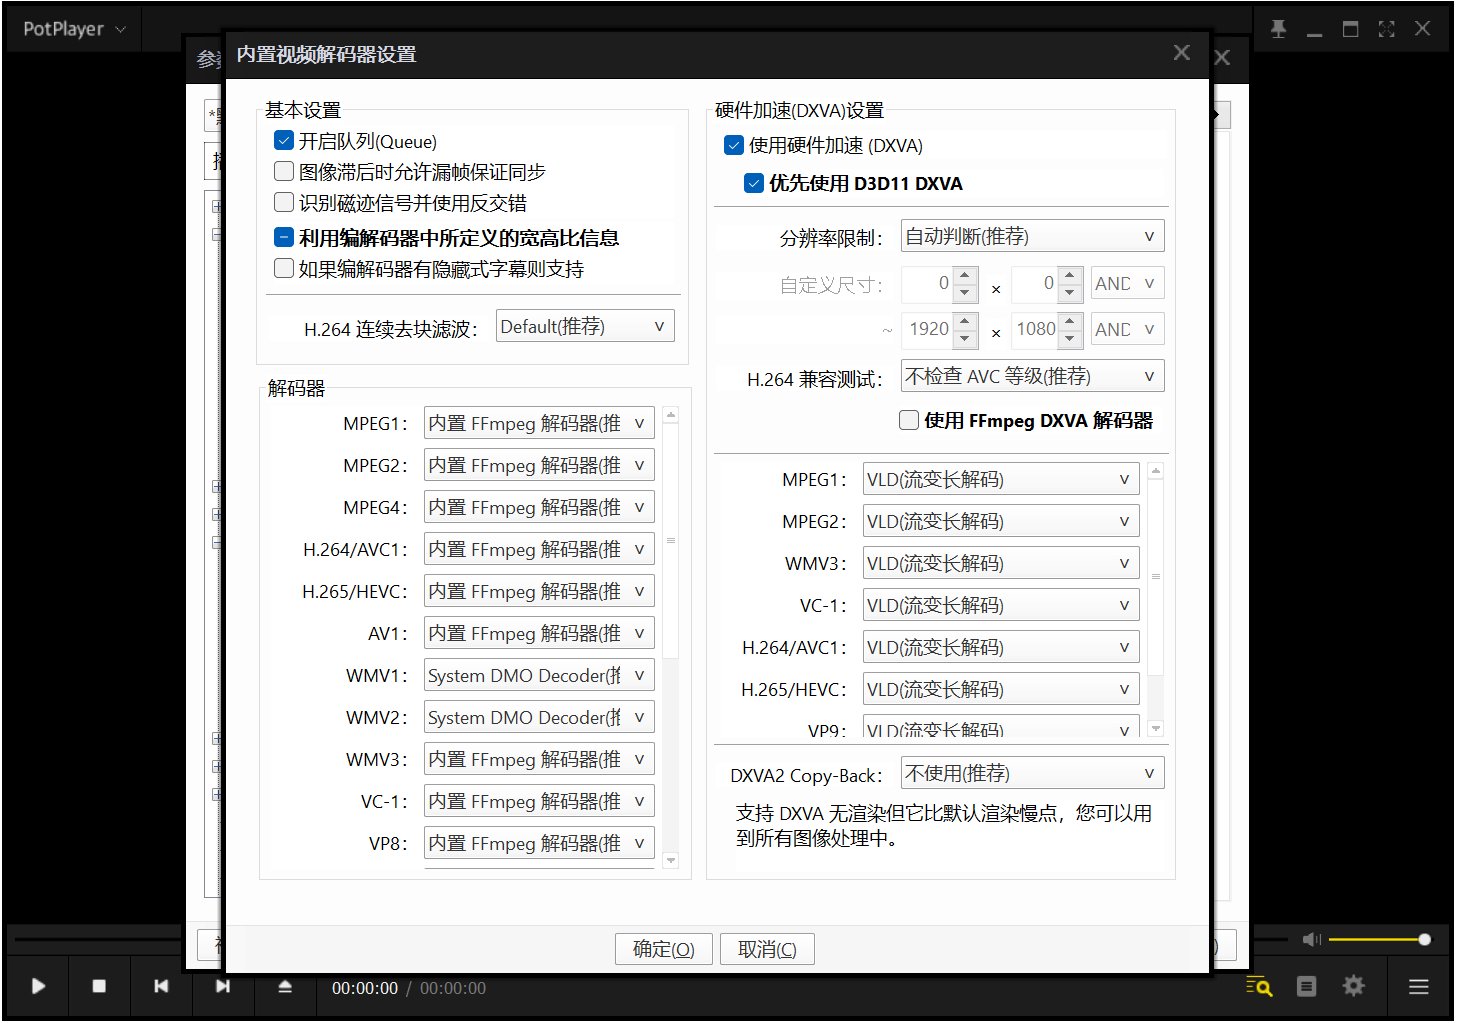
Task: Toggle 使用硬件加速 (DXVA) checkbox
Action: coord(734,145)
